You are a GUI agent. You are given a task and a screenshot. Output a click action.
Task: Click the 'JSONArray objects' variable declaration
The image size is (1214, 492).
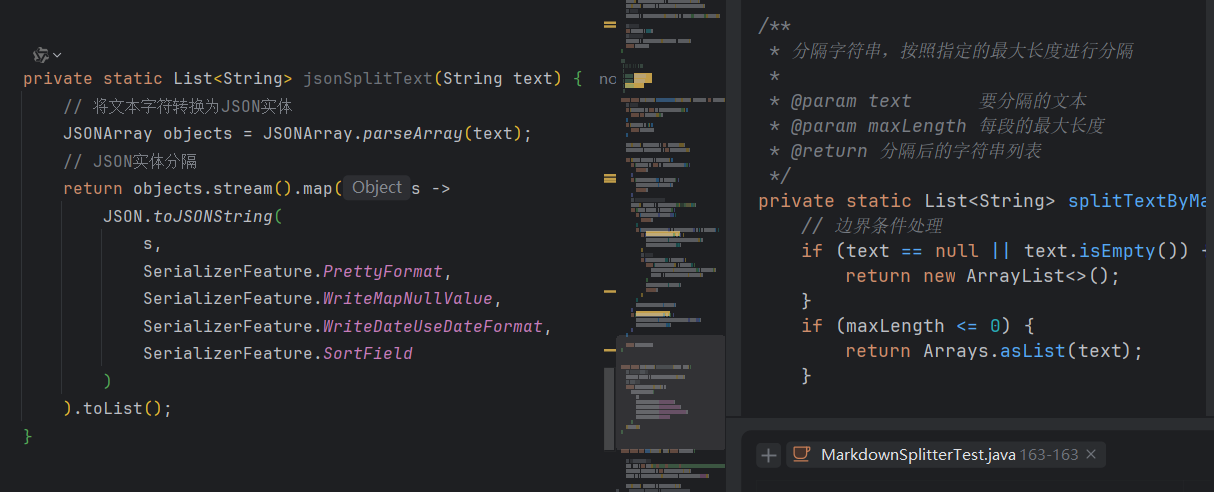147,134
